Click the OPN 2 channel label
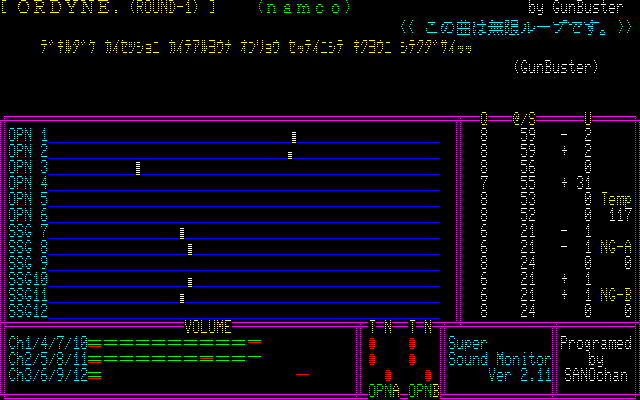The width and height of the screenshot is (640, 400). click(28, 151)
